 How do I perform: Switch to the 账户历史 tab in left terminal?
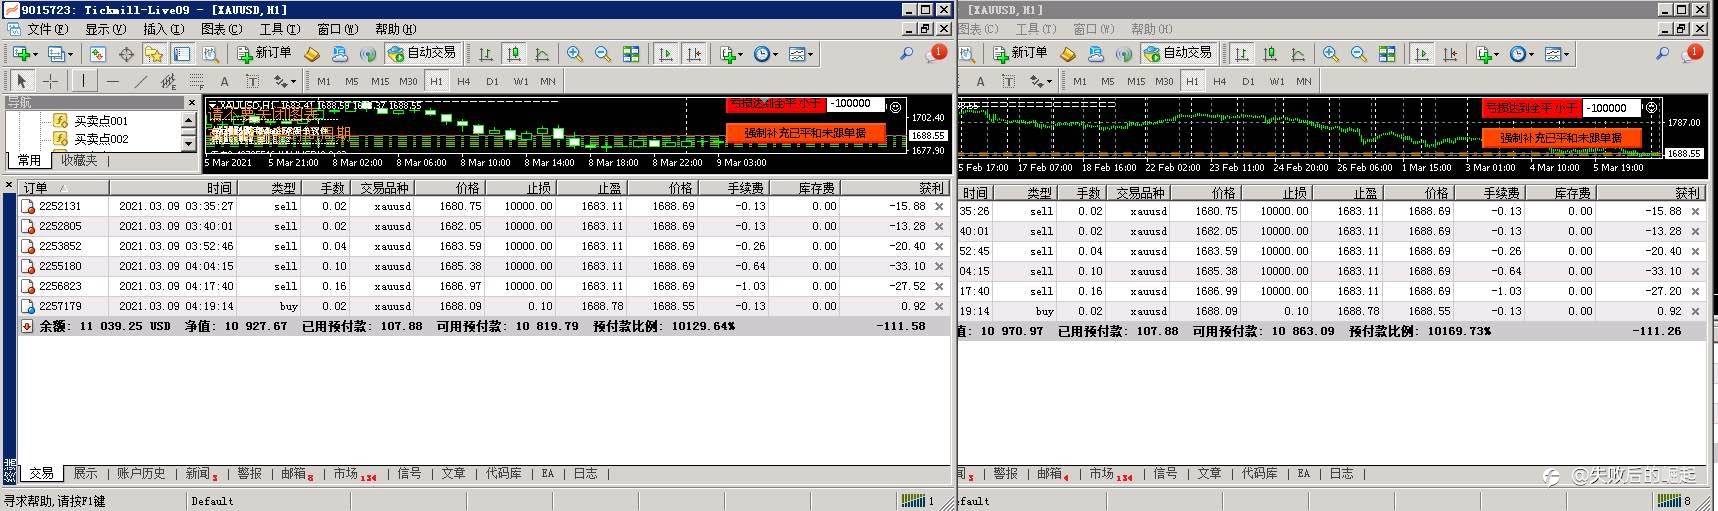pyautogui.click(x=141, y=474)
